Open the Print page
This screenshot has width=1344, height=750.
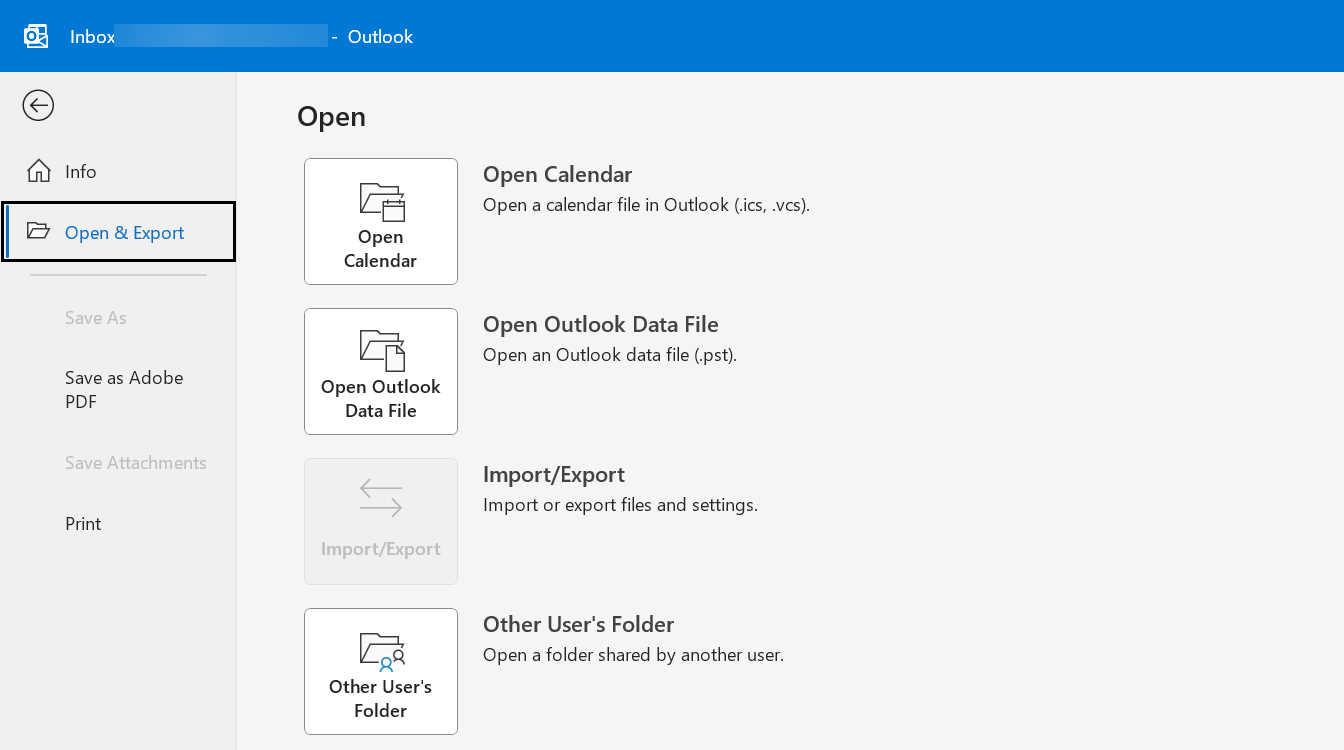[83, 524]
